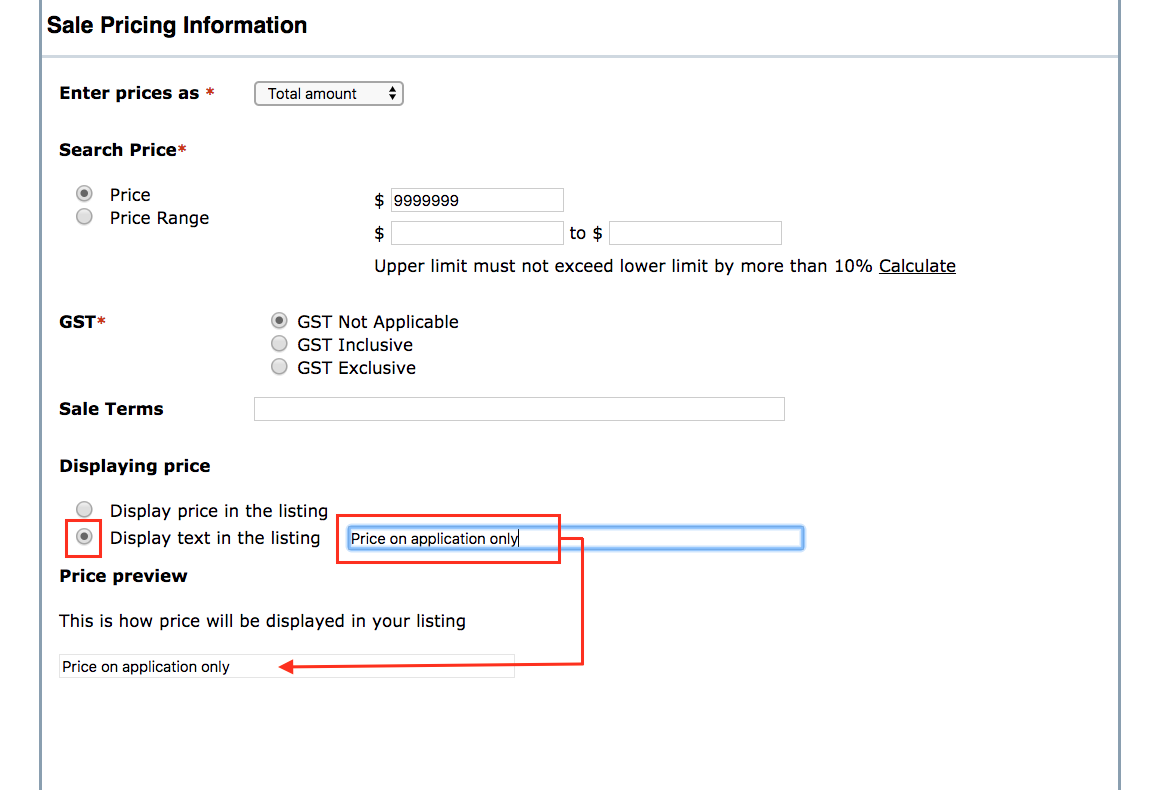This screenshot has height=790, width=1173.
Task: Select the Price radio button
Action: [x=85, y=194]
